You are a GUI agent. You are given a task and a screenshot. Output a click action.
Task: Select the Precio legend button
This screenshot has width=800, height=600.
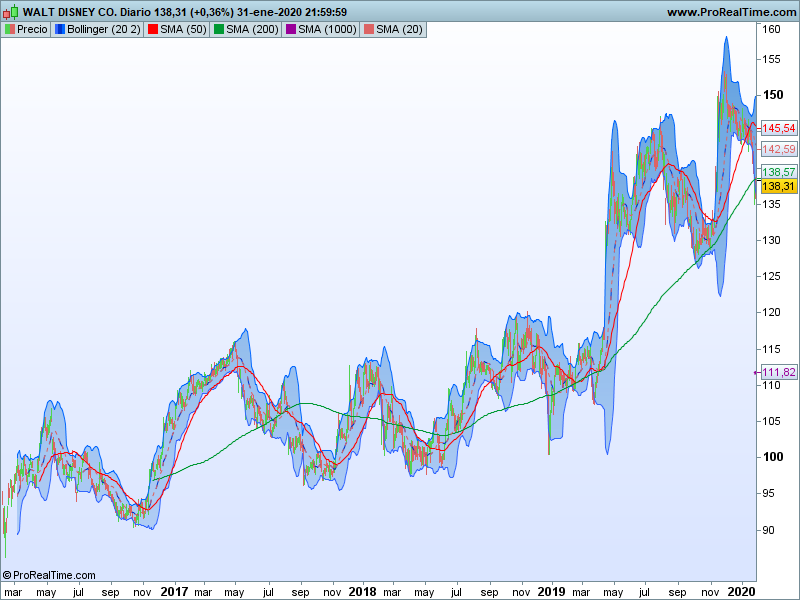coord(26,30)
